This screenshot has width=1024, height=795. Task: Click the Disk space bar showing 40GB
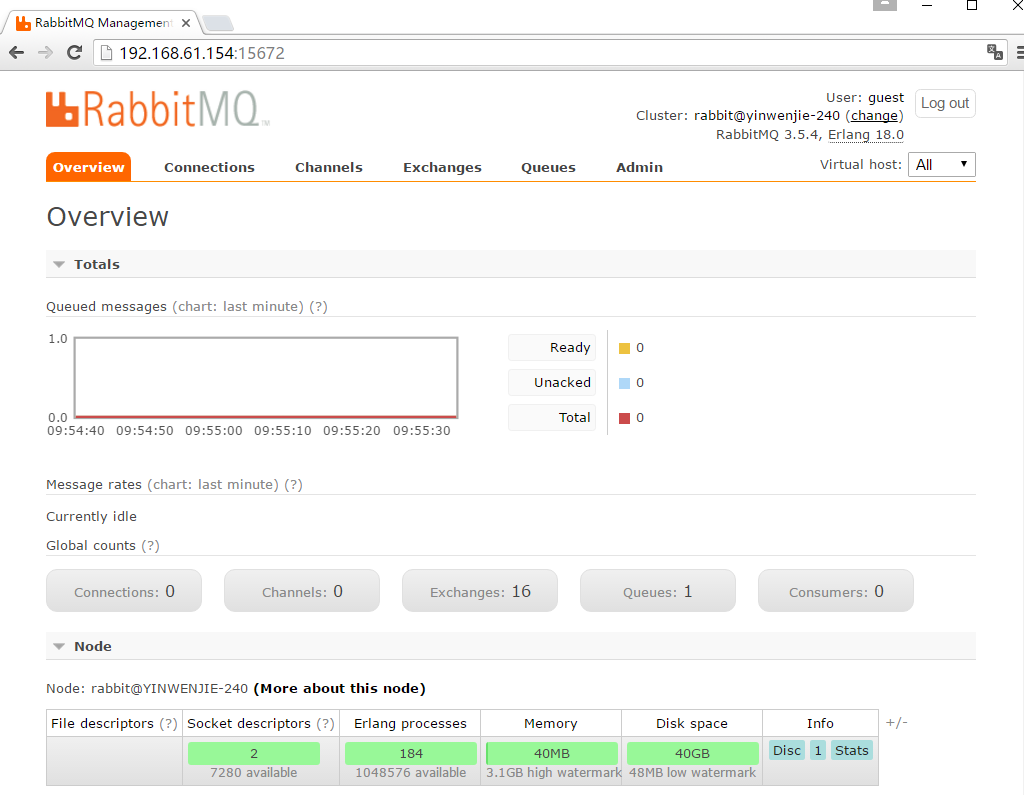(x=692, y=753)
